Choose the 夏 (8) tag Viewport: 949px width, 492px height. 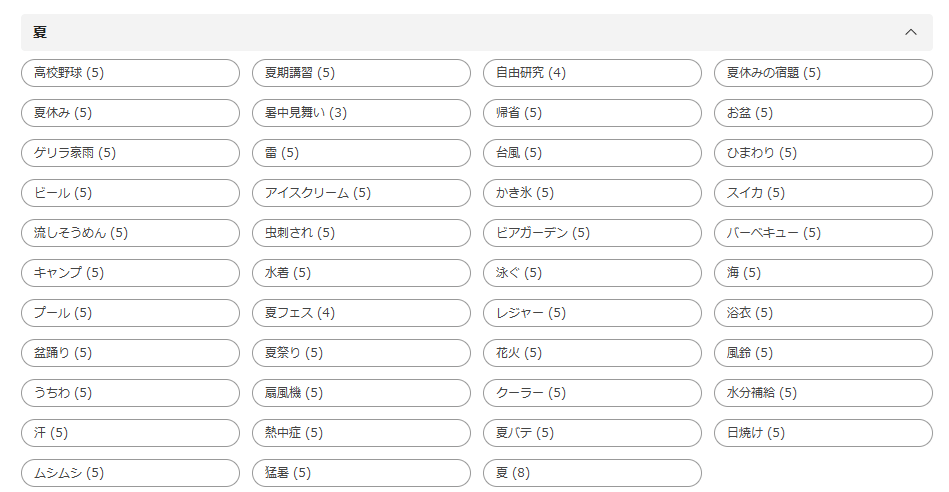pyautogui.click(x=592, y=473)
